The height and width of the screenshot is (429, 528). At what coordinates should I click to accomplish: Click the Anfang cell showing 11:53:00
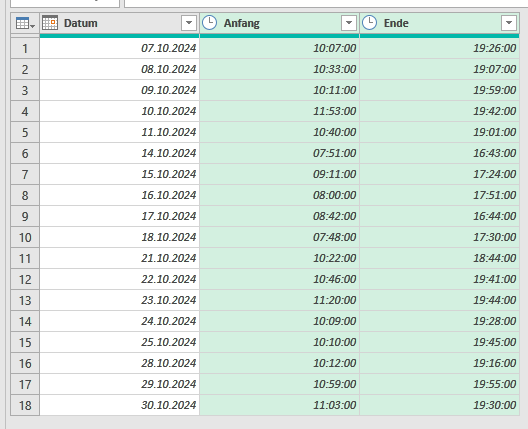click(x=279, y=111)
